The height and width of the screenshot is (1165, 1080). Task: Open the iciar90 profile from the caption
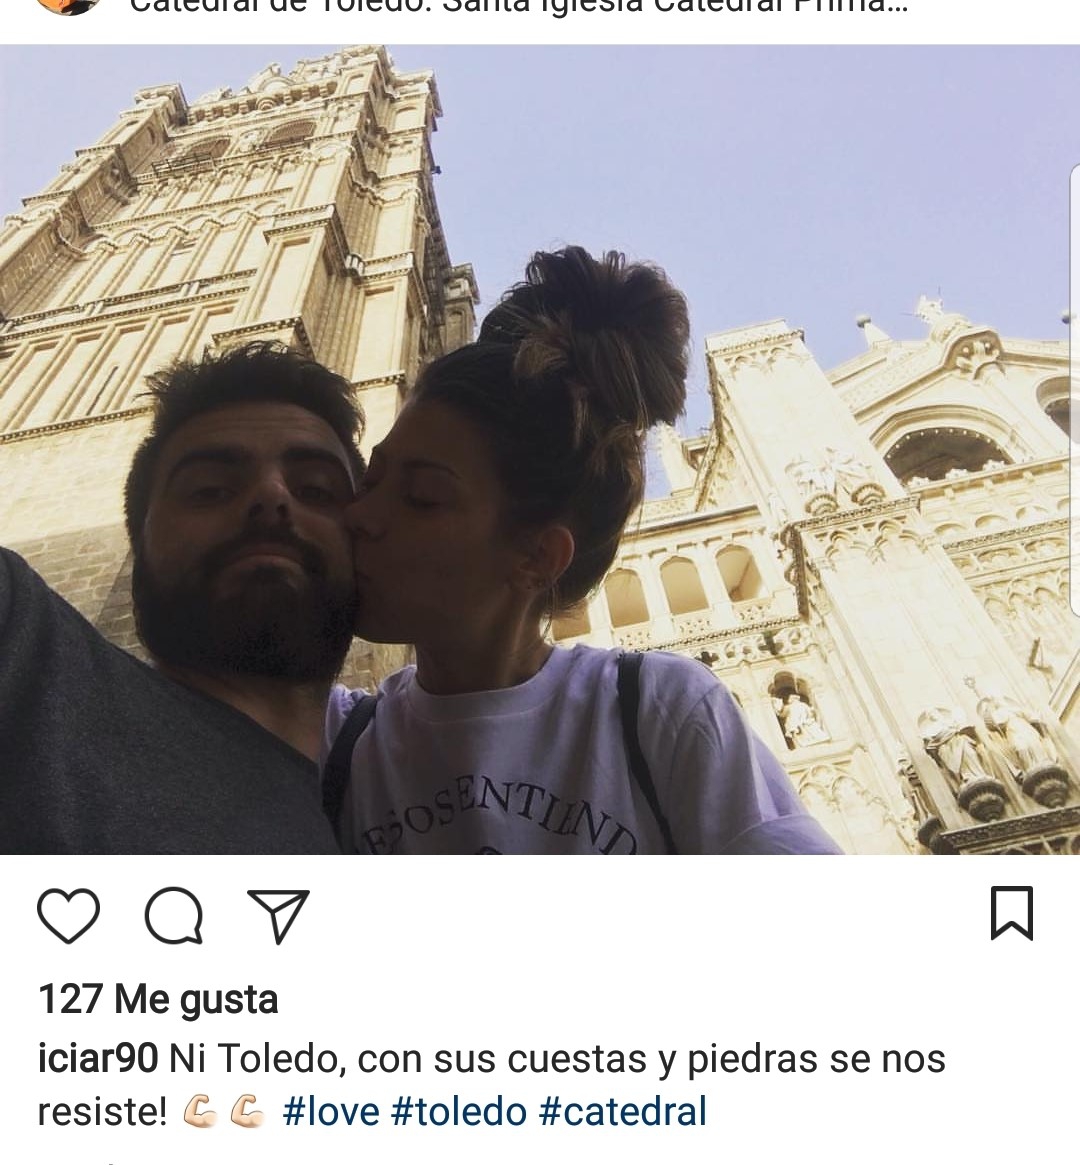tap(97, 1058)
